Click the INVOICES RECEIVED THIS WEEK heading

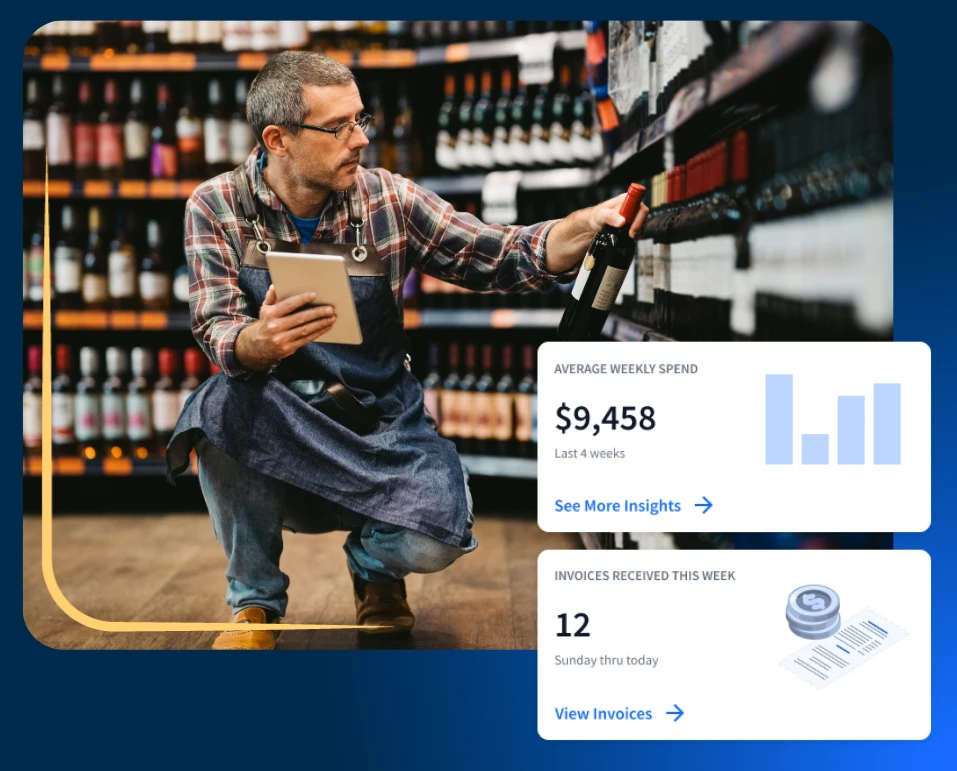coord(644,576)
